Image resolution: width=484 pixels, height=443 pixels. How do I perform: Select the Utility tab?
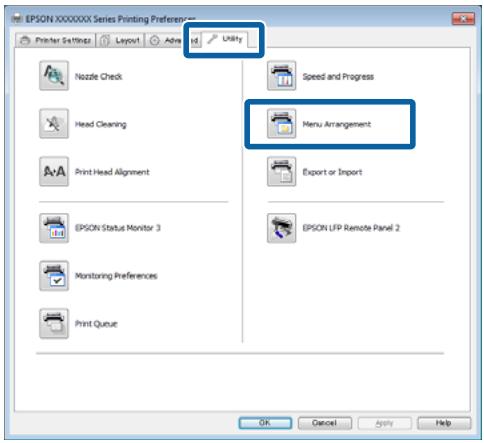[x=225, y=39]
